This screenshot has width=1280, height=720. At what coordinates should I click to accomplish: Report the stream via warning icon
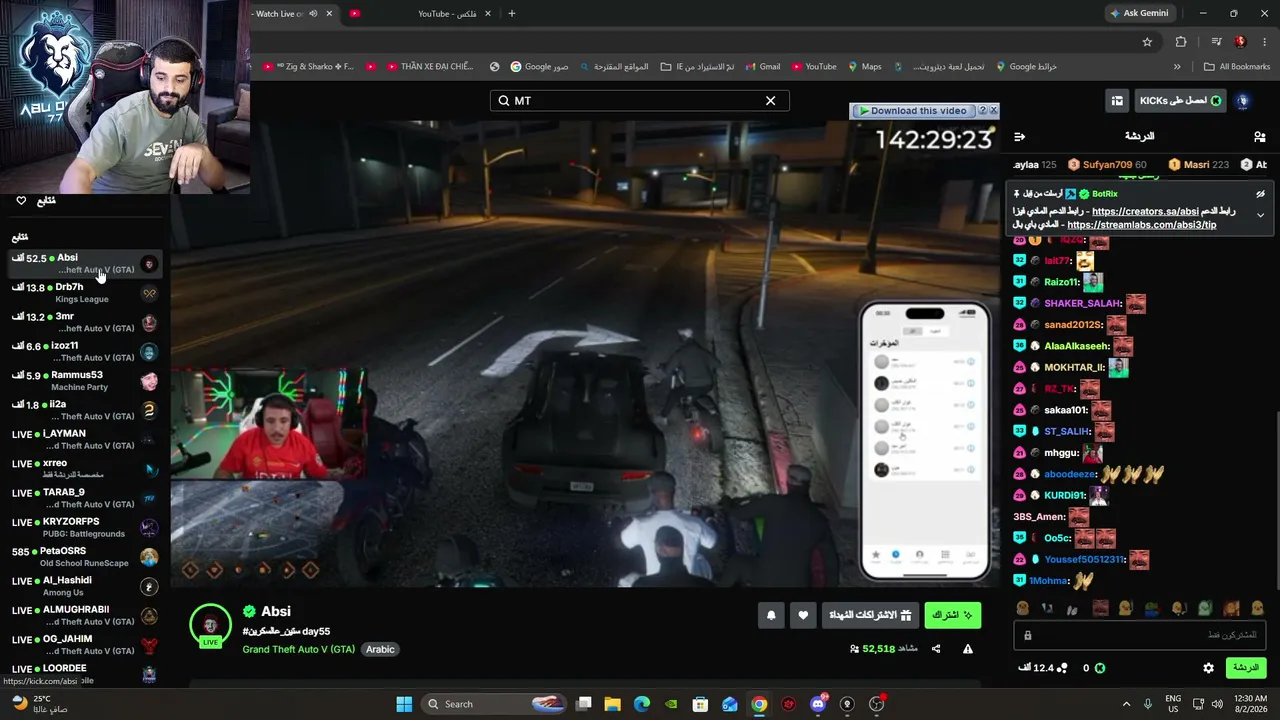[x=968, y=649]
